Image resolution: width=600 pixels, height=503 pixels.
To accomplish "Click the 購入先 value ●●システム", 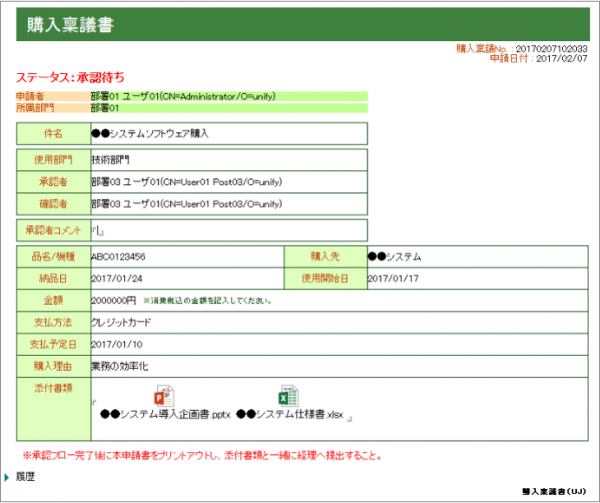I will point(394,256).
